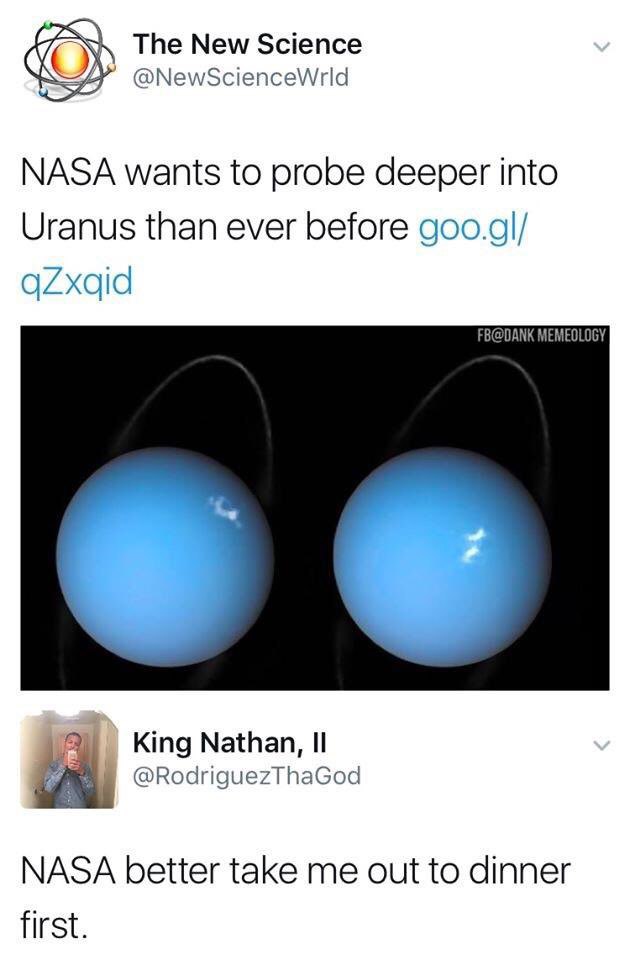
Task: Open the @NewScienceWrld handle
Action: (x=241, y=77)
